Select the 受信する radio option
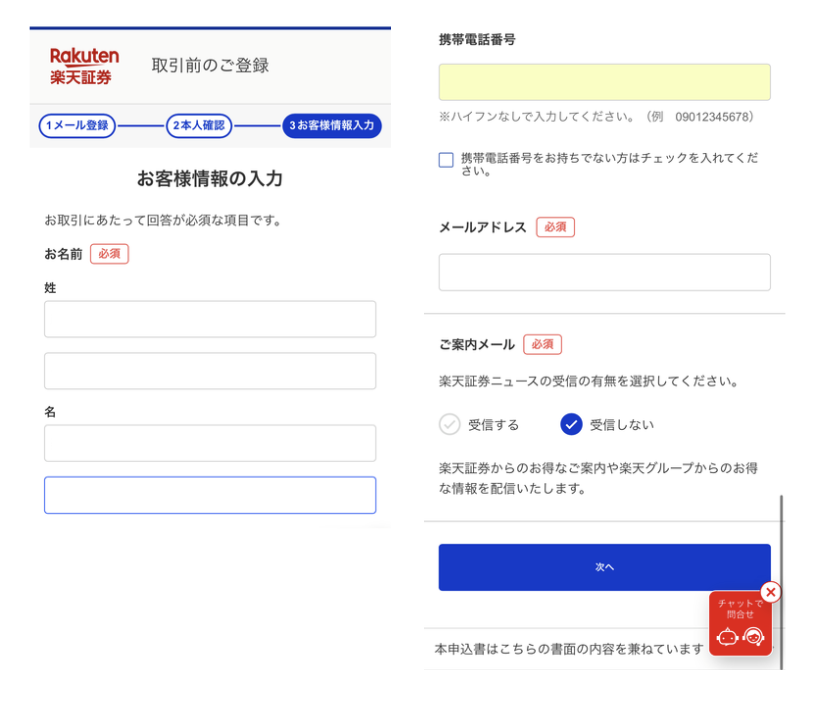This screenshot has height=702, width=824. pos(450,425)
